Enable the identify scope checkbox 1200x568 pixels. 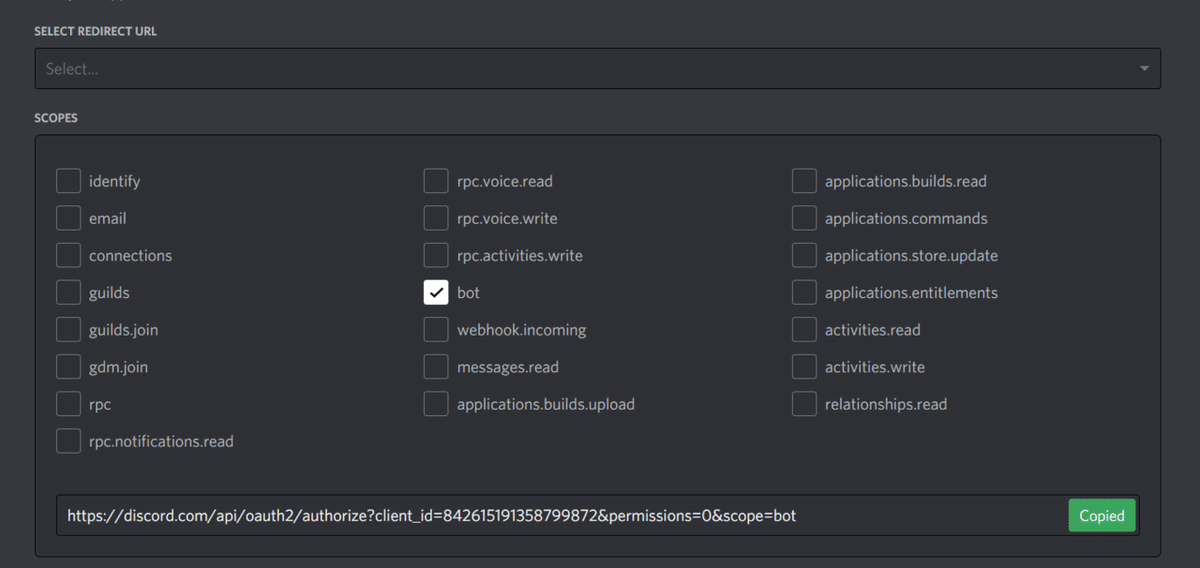pyautogui.click(x=68, y=181)
